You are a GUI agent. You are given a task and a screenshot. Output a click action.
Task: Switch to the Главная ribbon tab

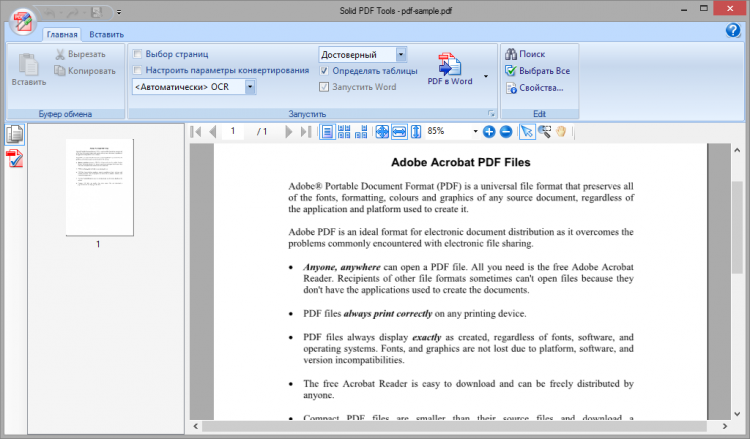click(62, 34)
